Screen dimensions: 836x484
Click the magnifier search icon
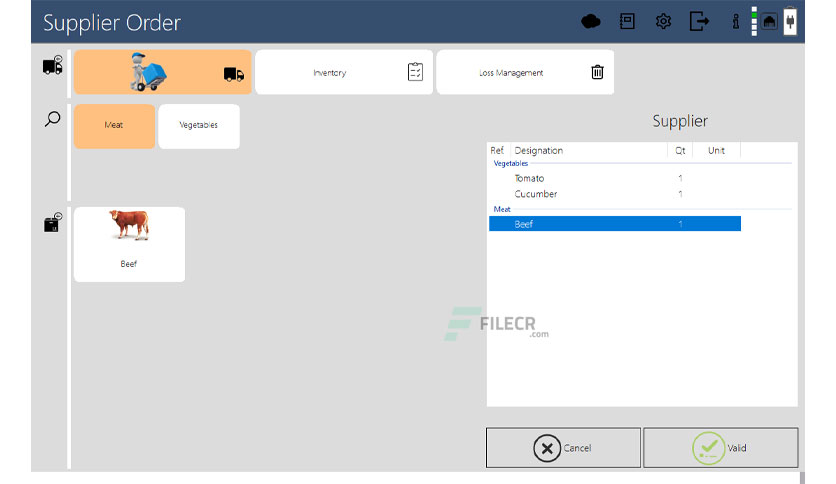(x=52, y=119)
